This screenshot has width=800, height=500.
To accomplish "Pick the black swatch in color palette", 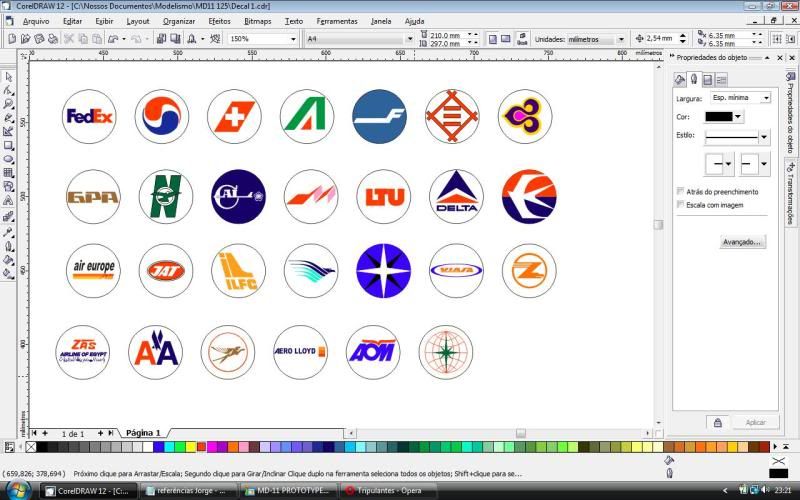I will [x=42, y=447].
